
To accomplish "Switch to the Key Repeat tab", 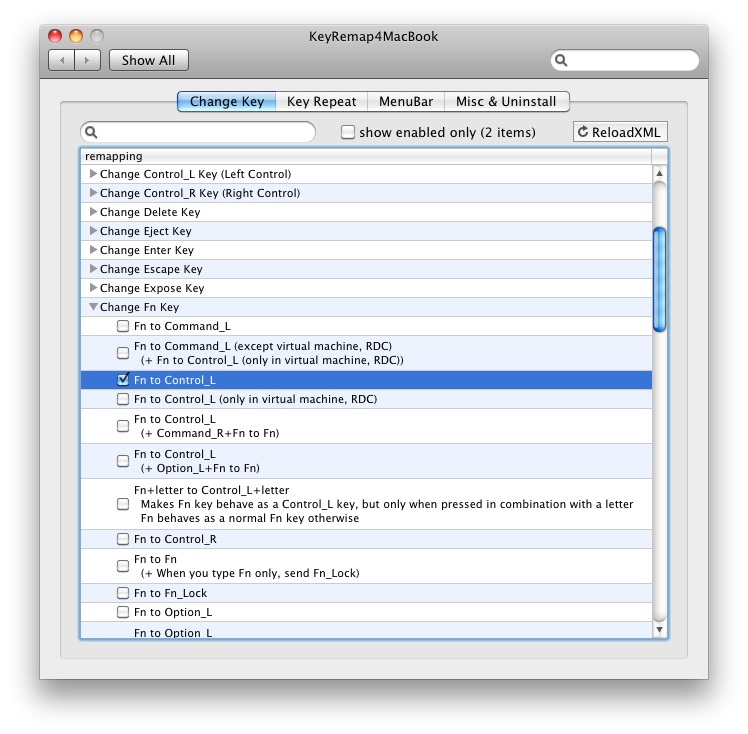I will [321, 101].
